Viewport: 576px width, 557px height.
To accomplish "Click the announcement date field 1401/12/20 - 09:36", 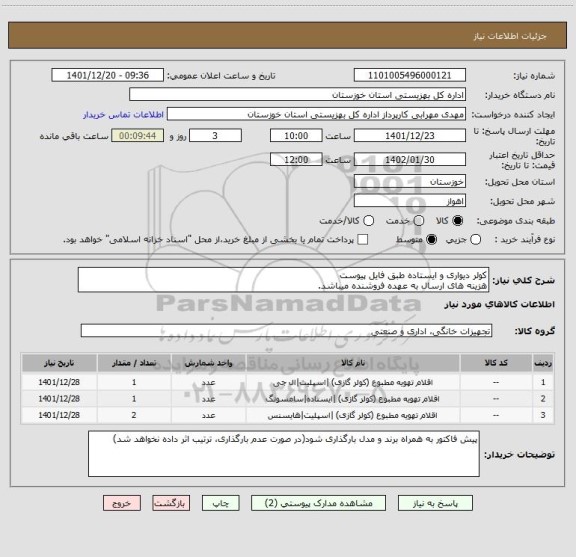I will 108,75.
